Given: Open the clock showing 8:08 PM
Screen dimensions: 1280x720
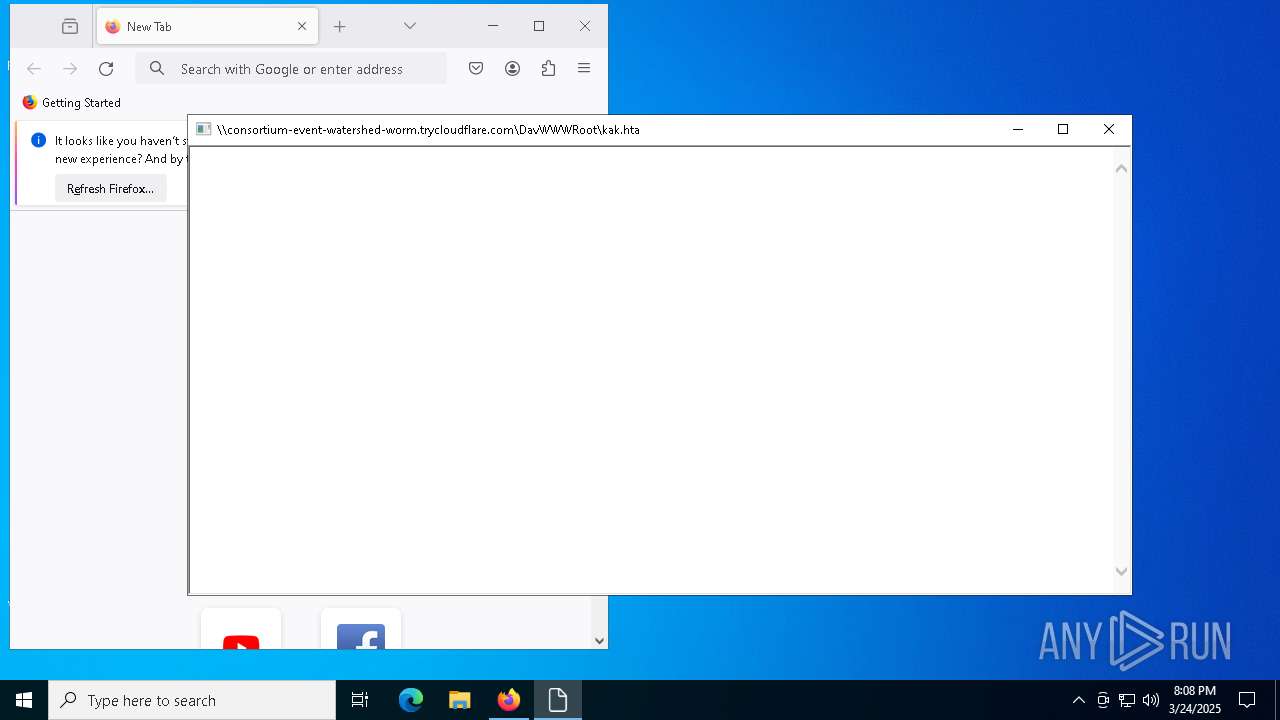Looking at the screenshot, I should point(1195,700).
